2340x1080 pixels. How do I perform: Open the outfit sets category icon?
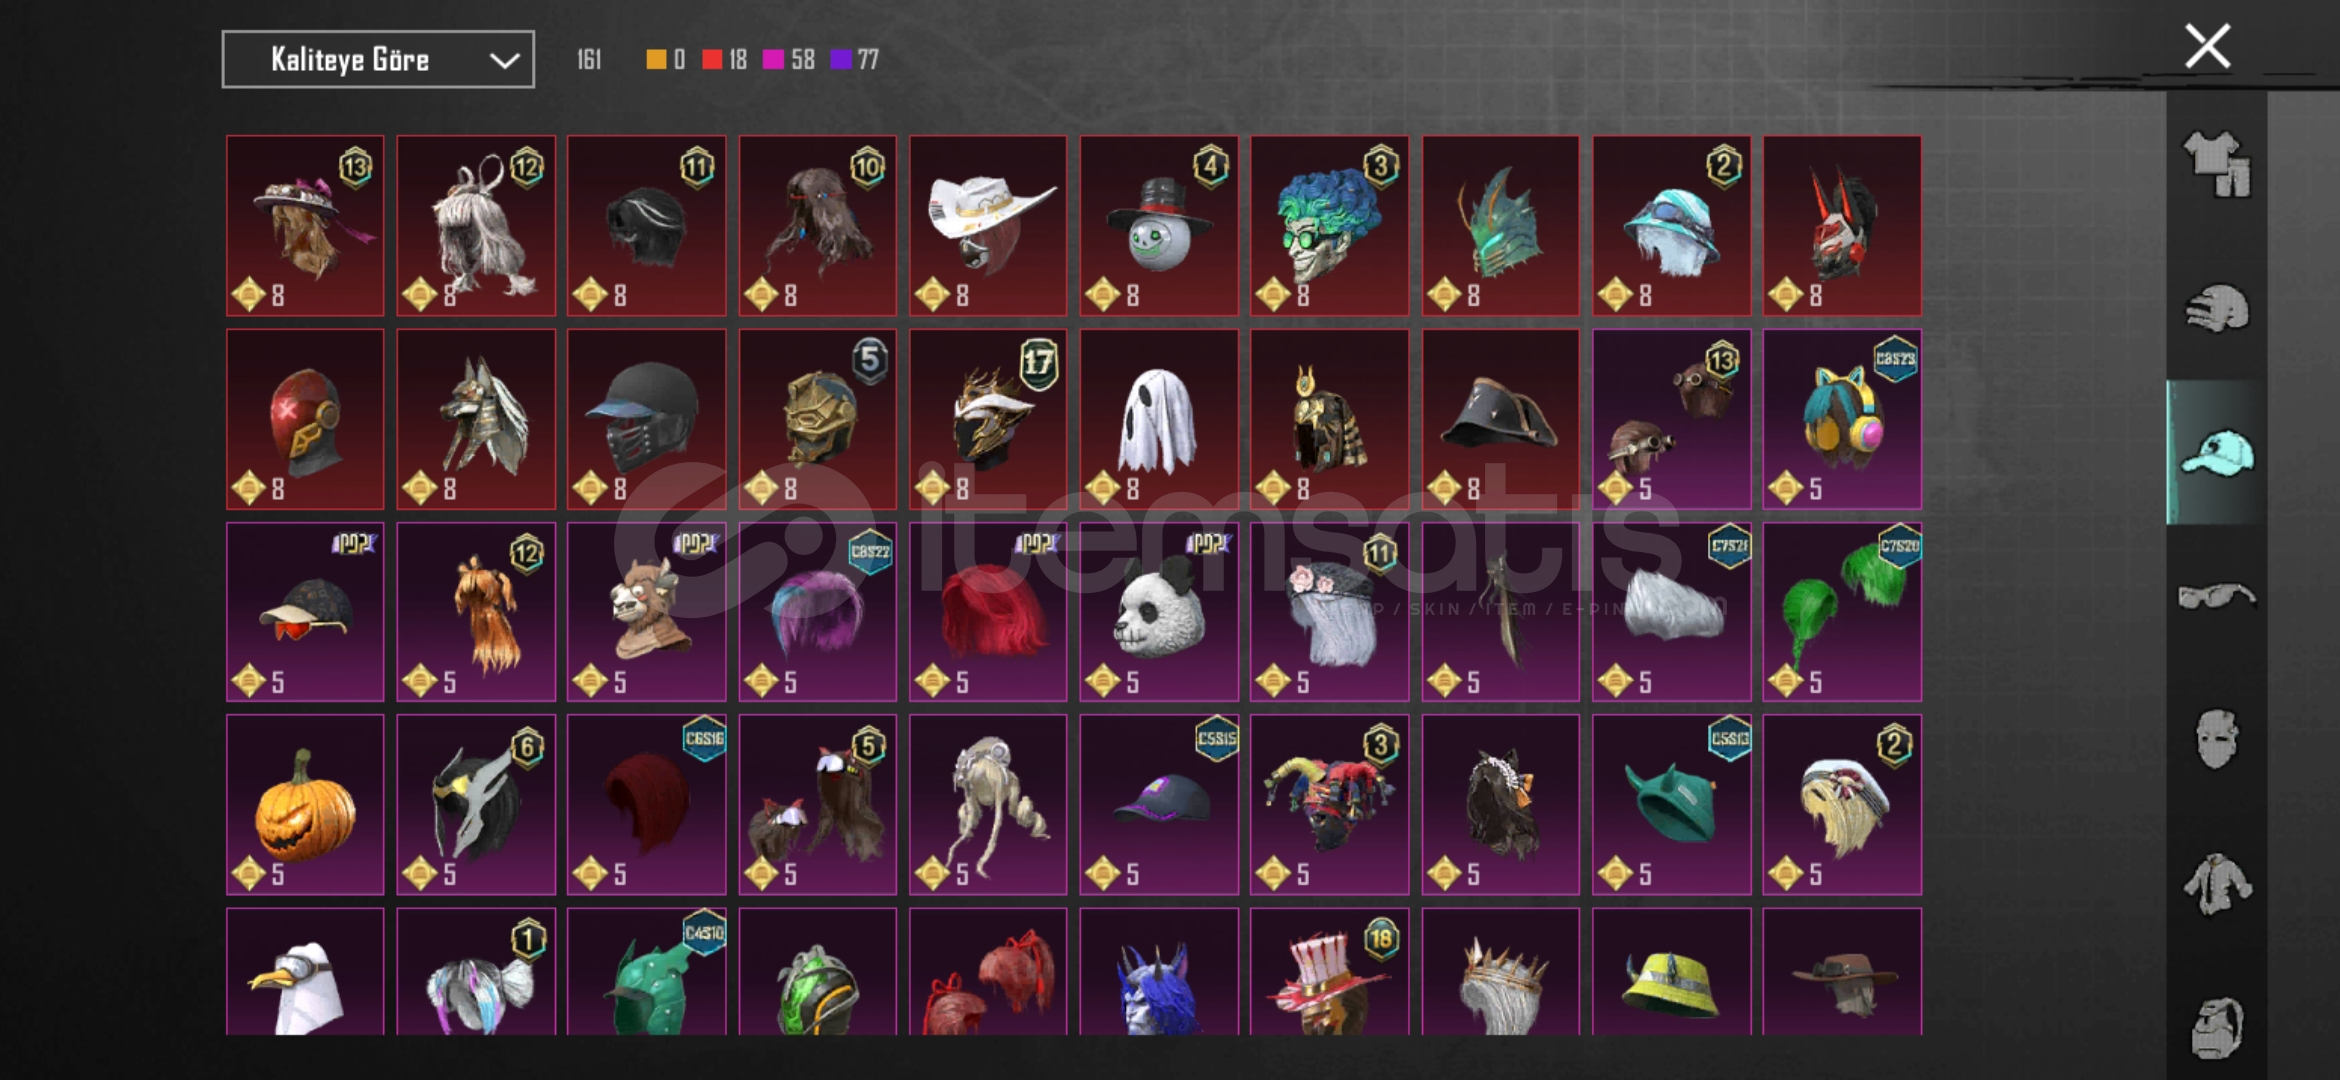coord(2216,164)
